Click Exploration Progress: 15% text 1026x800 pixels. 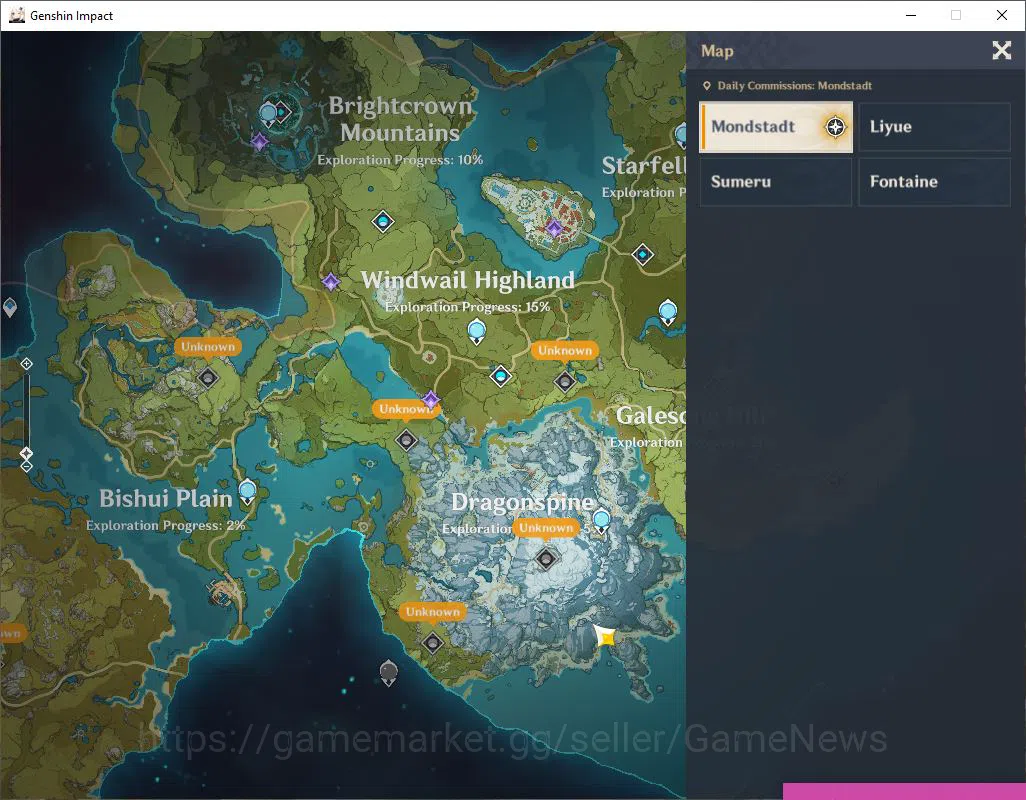(x=467, y=307)
